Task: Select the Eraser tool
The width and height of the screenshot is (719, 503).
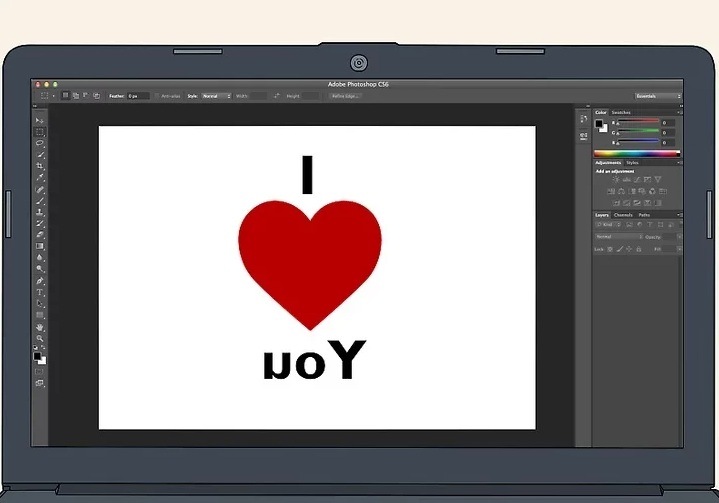Action: 39,235
